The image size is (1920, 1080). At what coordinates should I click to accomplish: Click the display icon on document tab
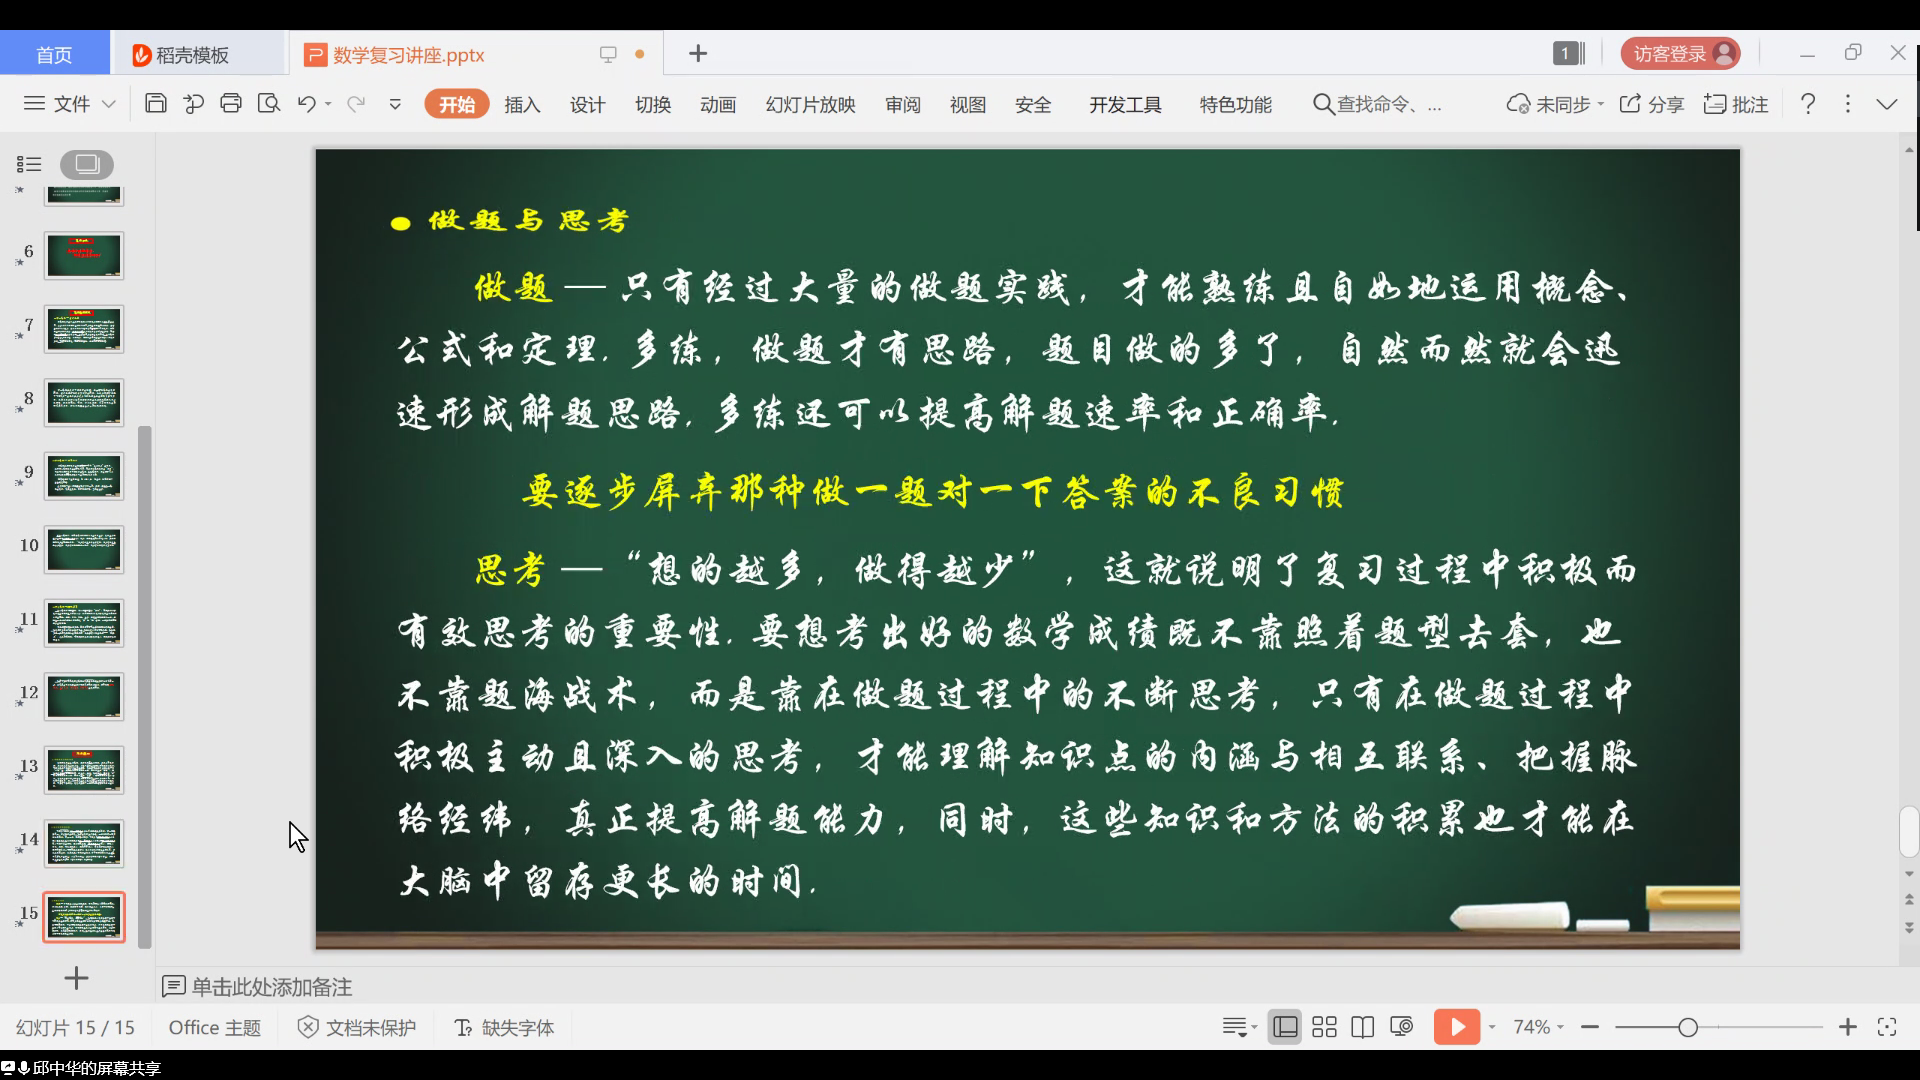click(x=608, y=54)
